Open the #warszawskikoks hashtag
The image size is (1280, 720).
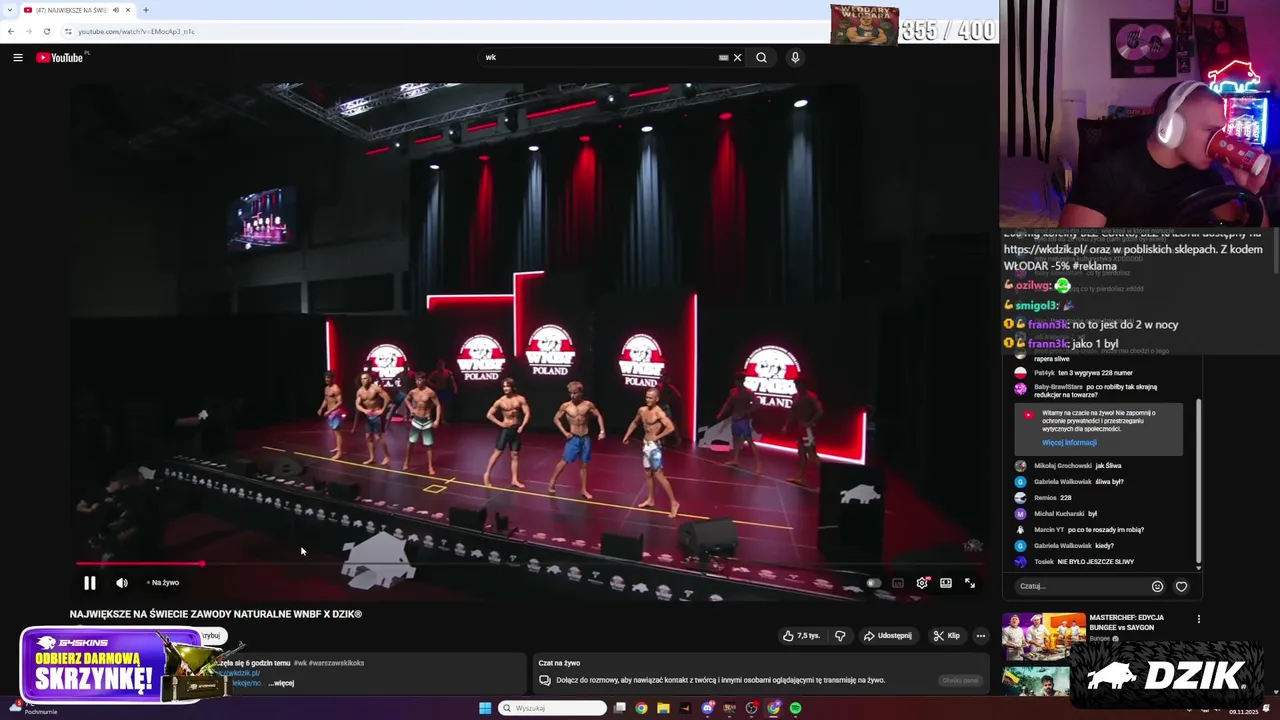tap(337, 663)
